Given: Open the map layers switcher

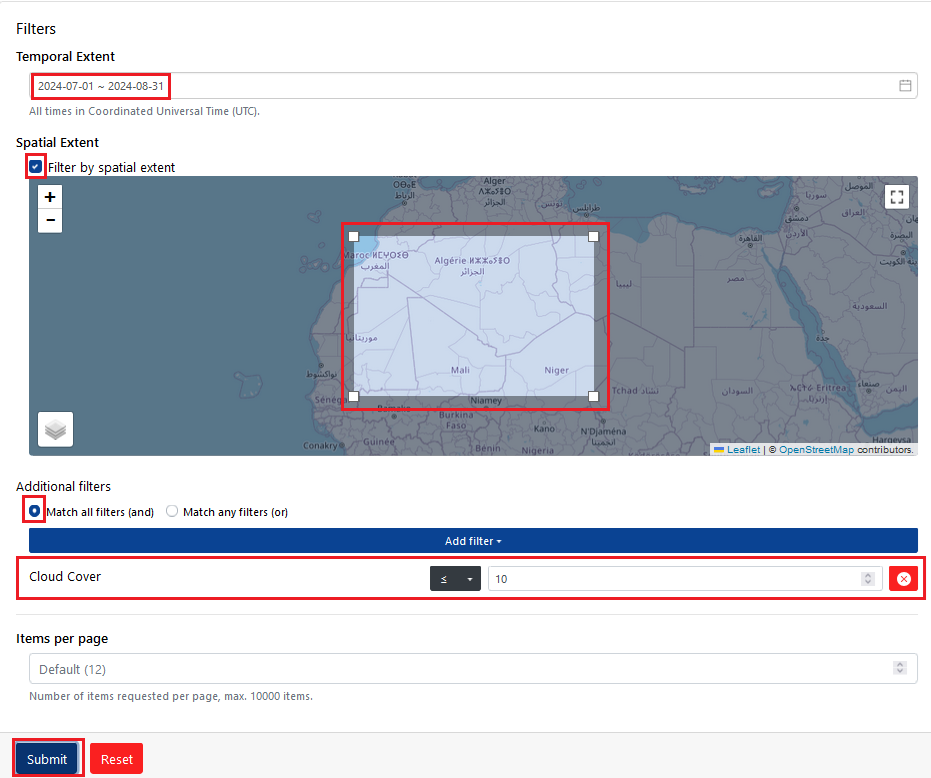Looking at the screenshot, I should pos(55,429).
